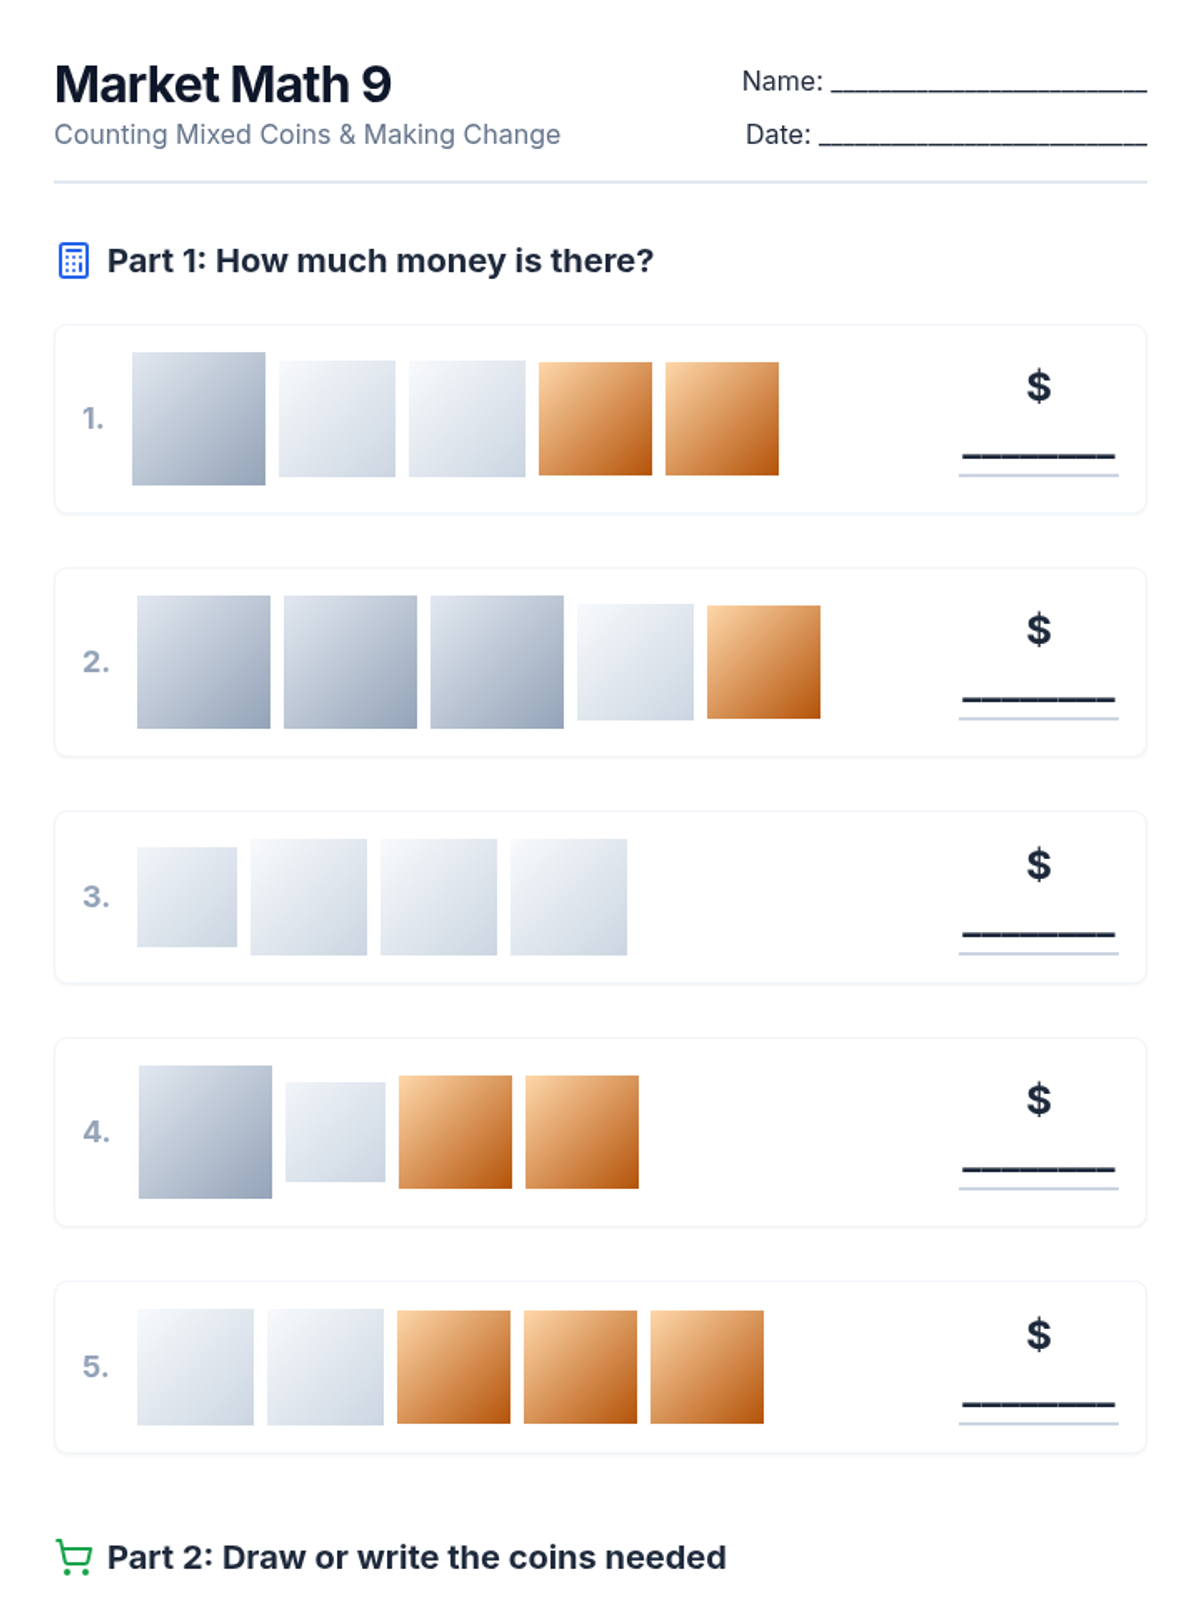The width and height of the screenshot is (1200, 1600).
Task: Click the large silver coin in problem 1
Action: tap(199, 418)
